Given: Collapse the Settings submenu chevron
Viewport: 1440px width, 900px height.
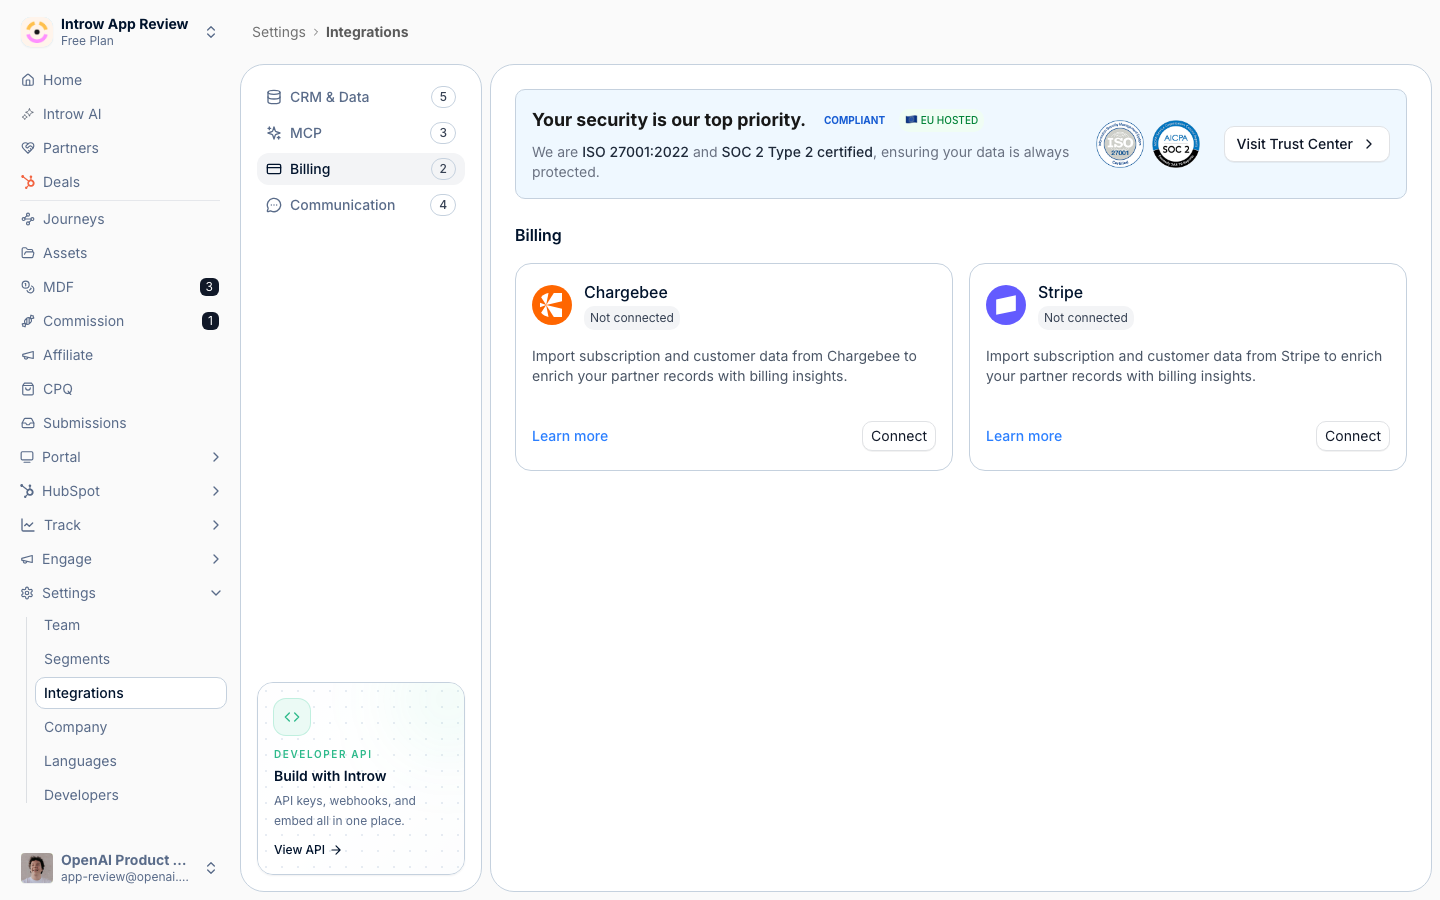Looking at the screenshot, I should (216, 593).
